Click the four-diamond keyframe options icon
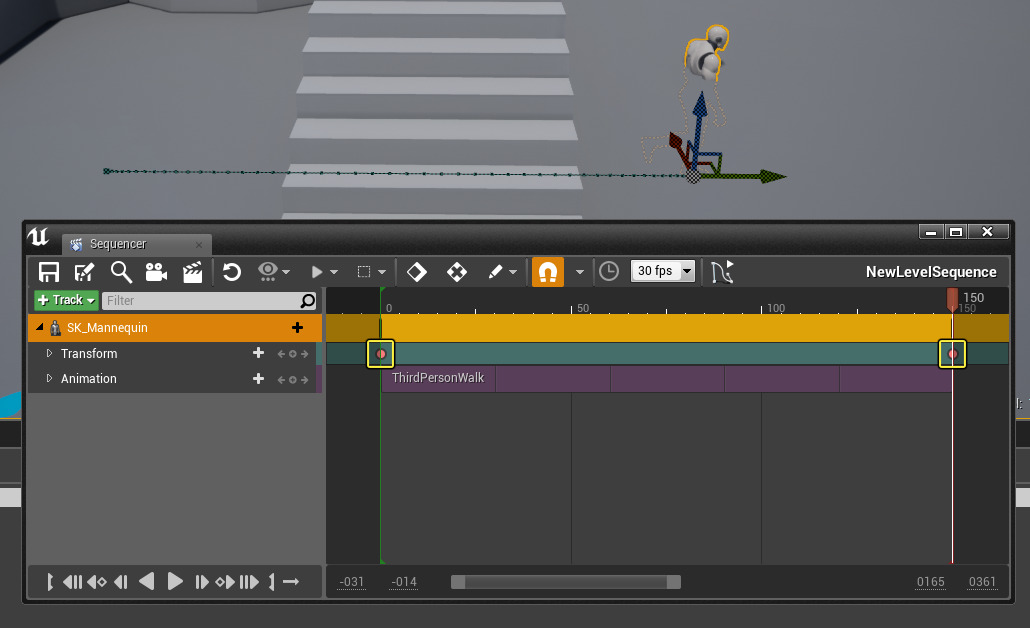 click(456, 271)
